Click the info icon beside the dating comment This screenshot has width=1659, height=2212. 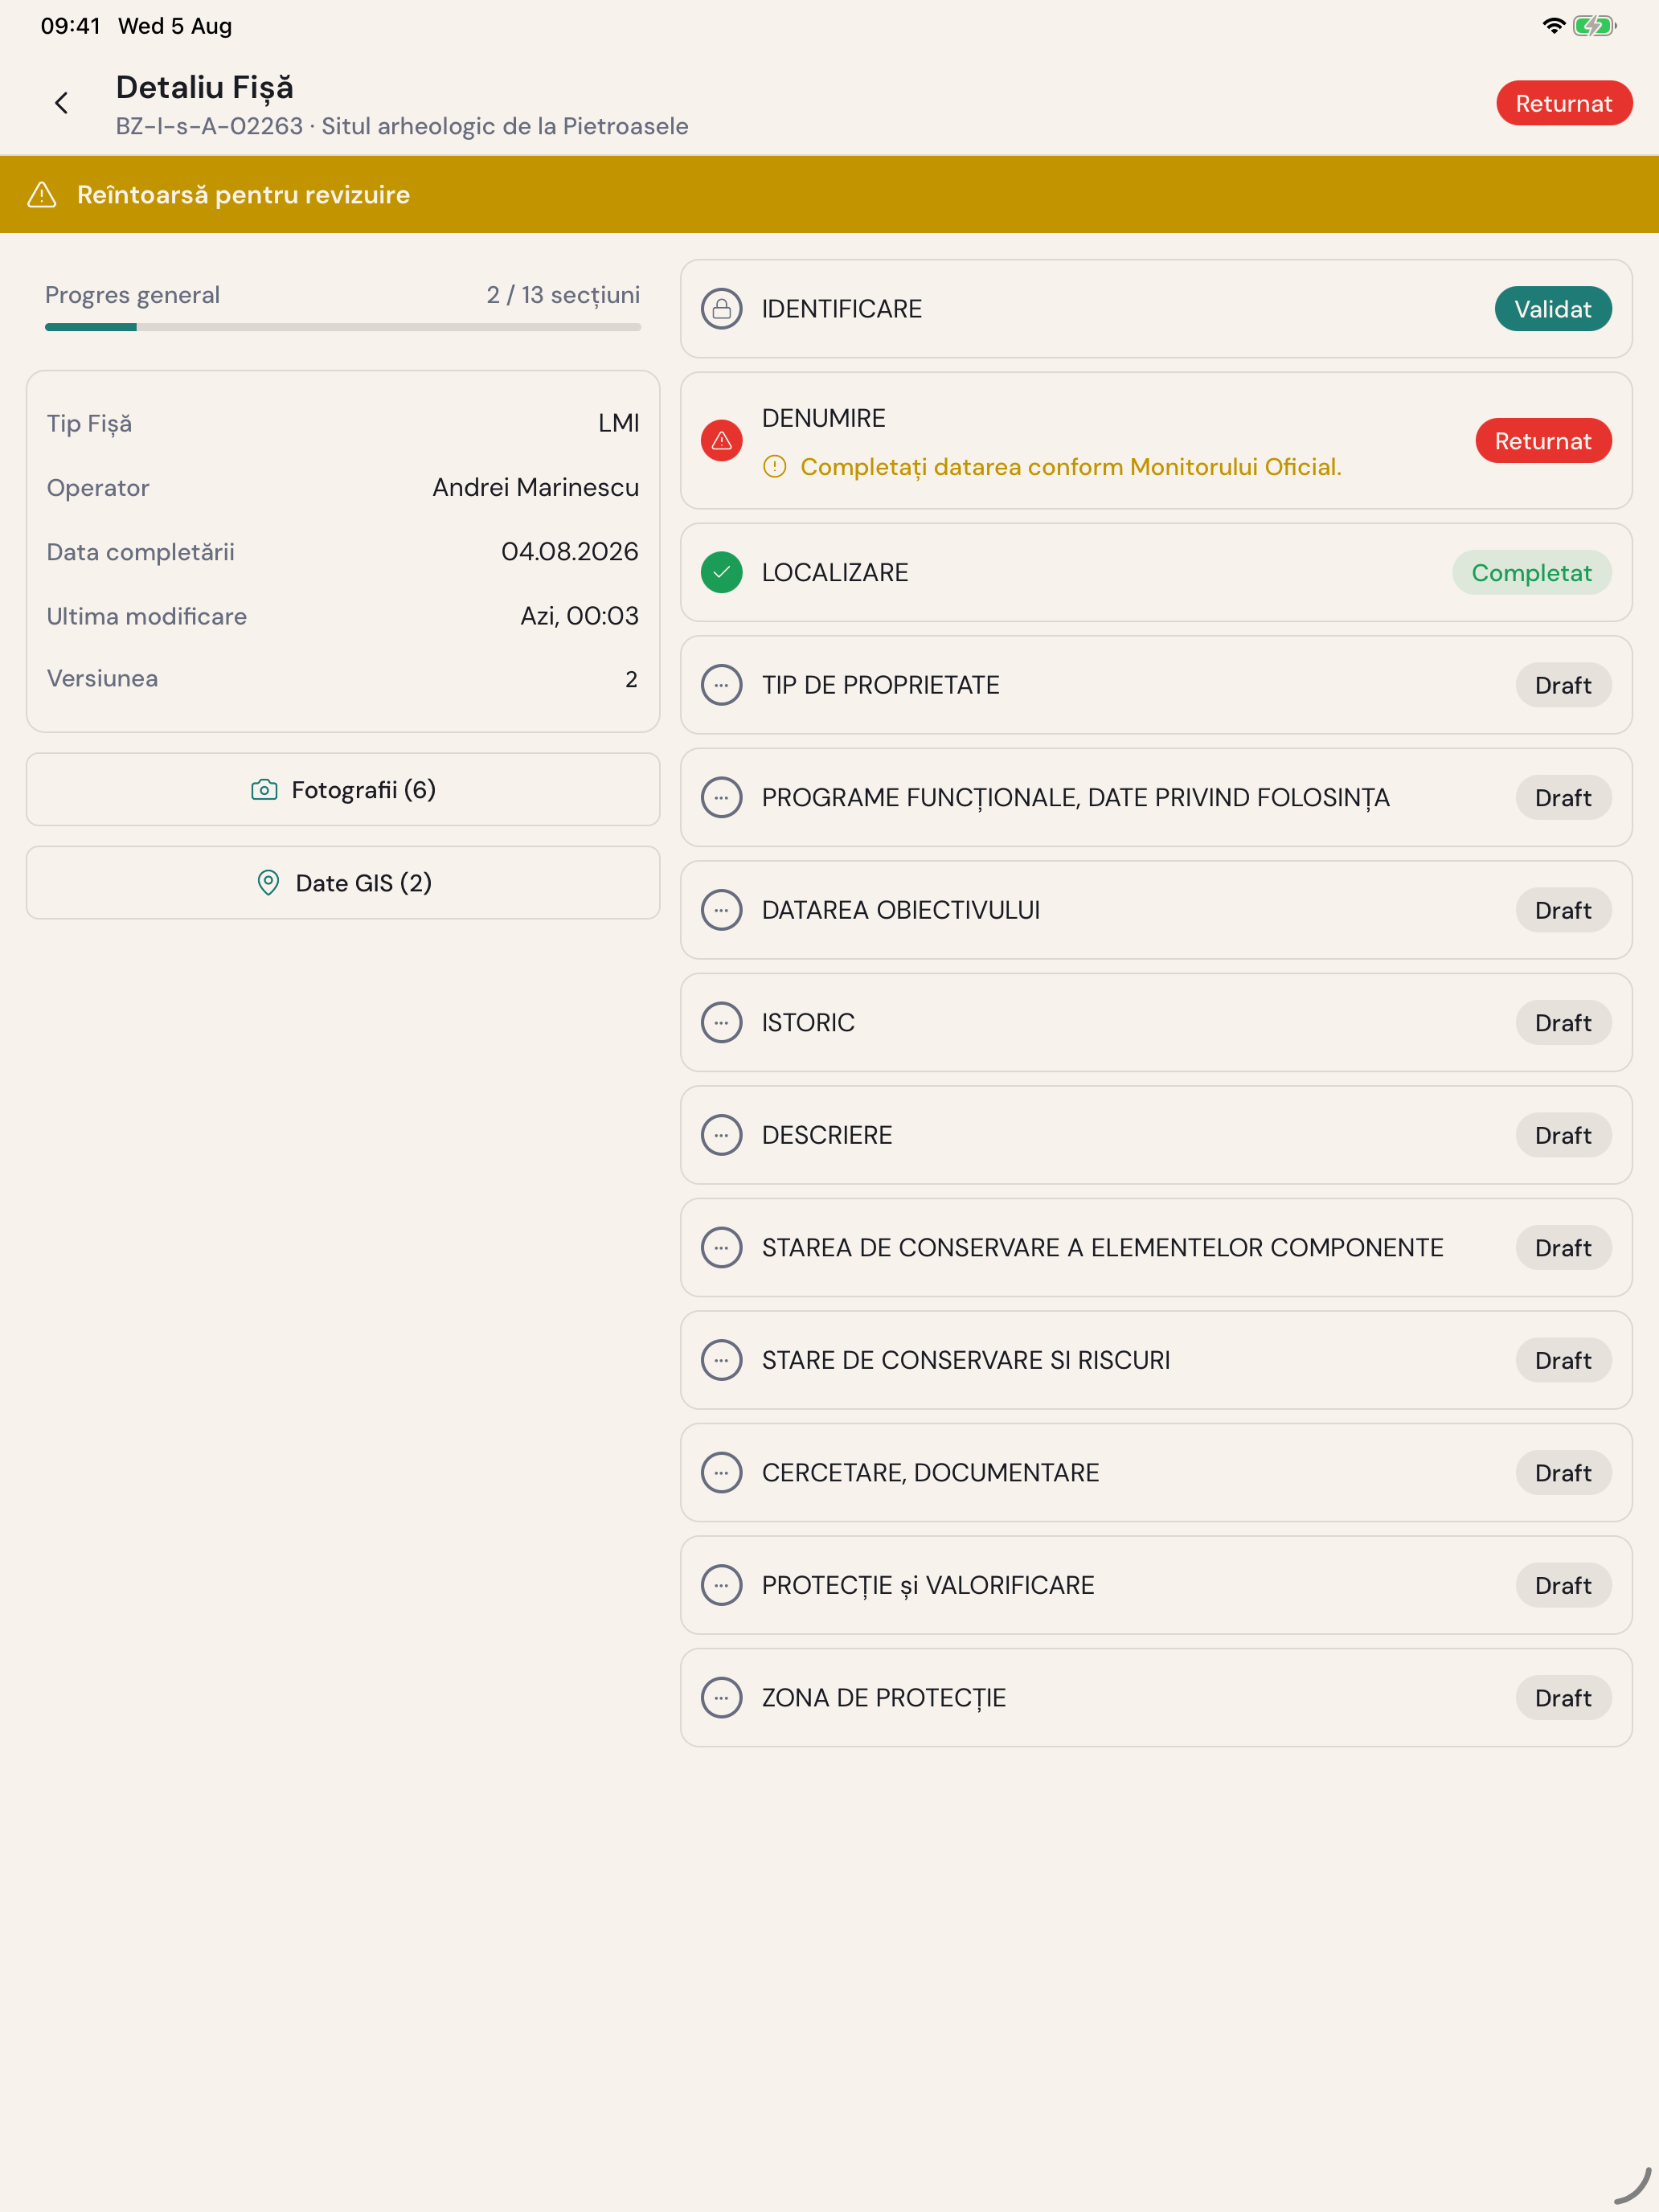775,467
